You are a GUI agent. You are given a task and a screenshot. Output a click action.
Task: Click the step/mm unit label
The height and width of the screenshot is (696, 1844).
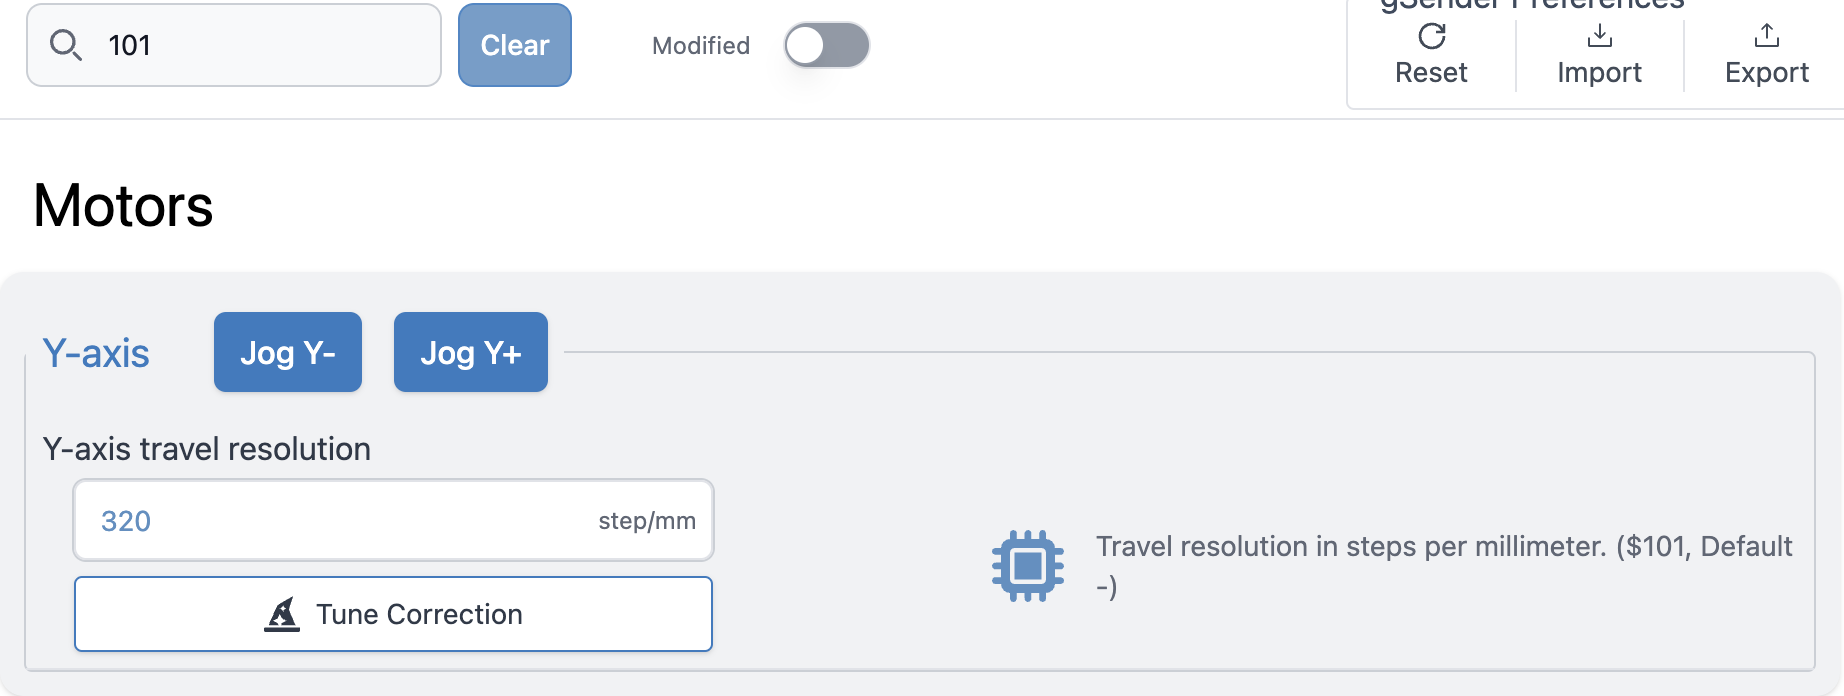pyautogui.click(x=647, y=521)
